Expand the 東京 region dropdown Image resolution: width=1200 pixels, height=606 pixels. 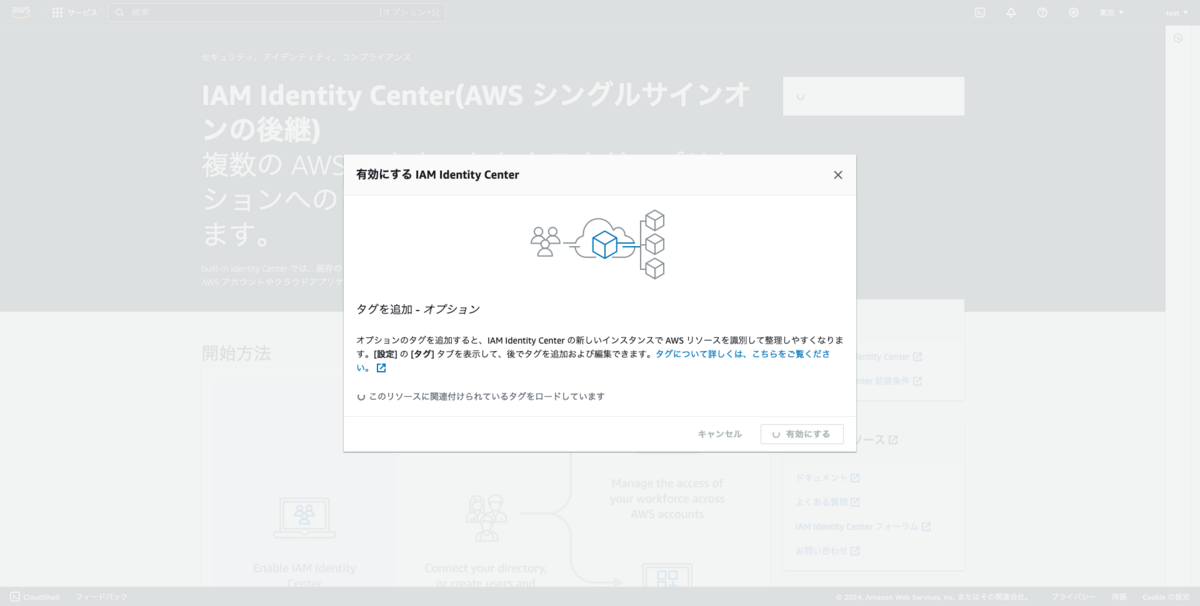pyautogui.click(x=1112, y=12)
